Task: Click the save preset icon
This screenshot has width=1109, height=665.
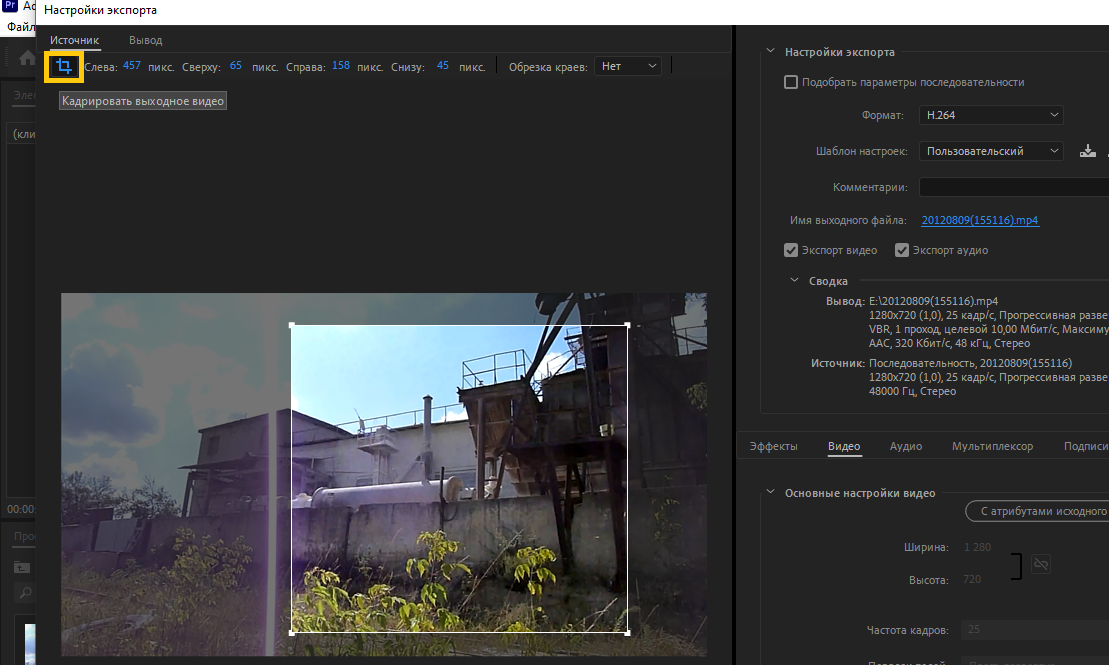Action: click(x=1088, y=151)
